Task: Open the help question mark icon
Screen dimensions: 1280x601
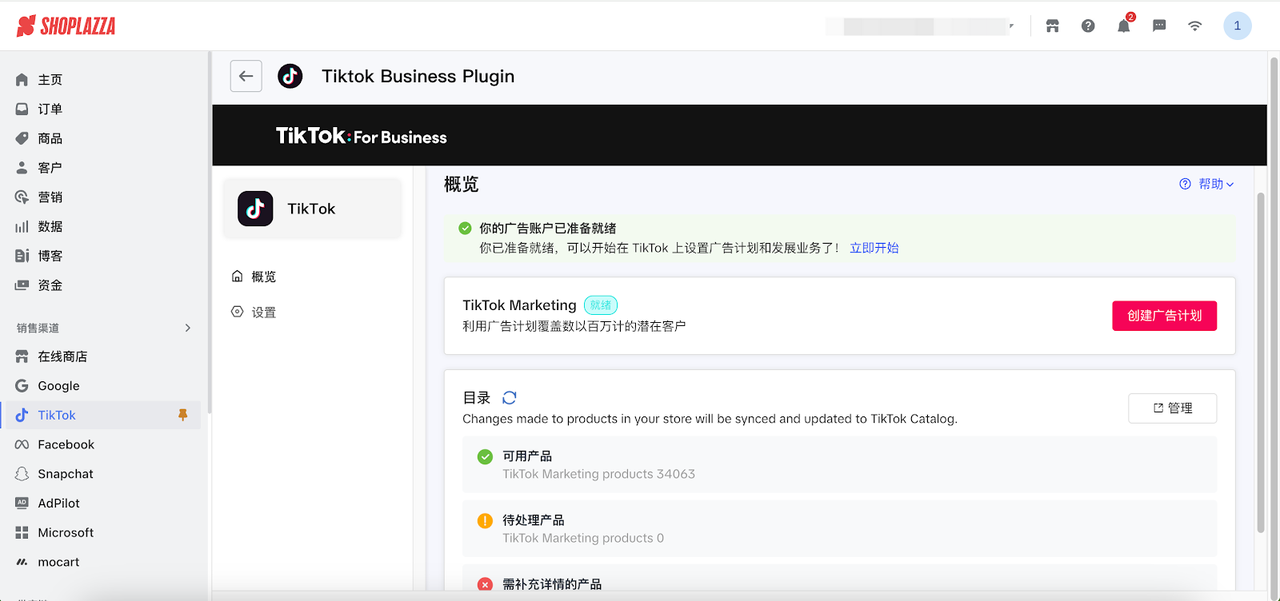Action: pos(1088,26)
